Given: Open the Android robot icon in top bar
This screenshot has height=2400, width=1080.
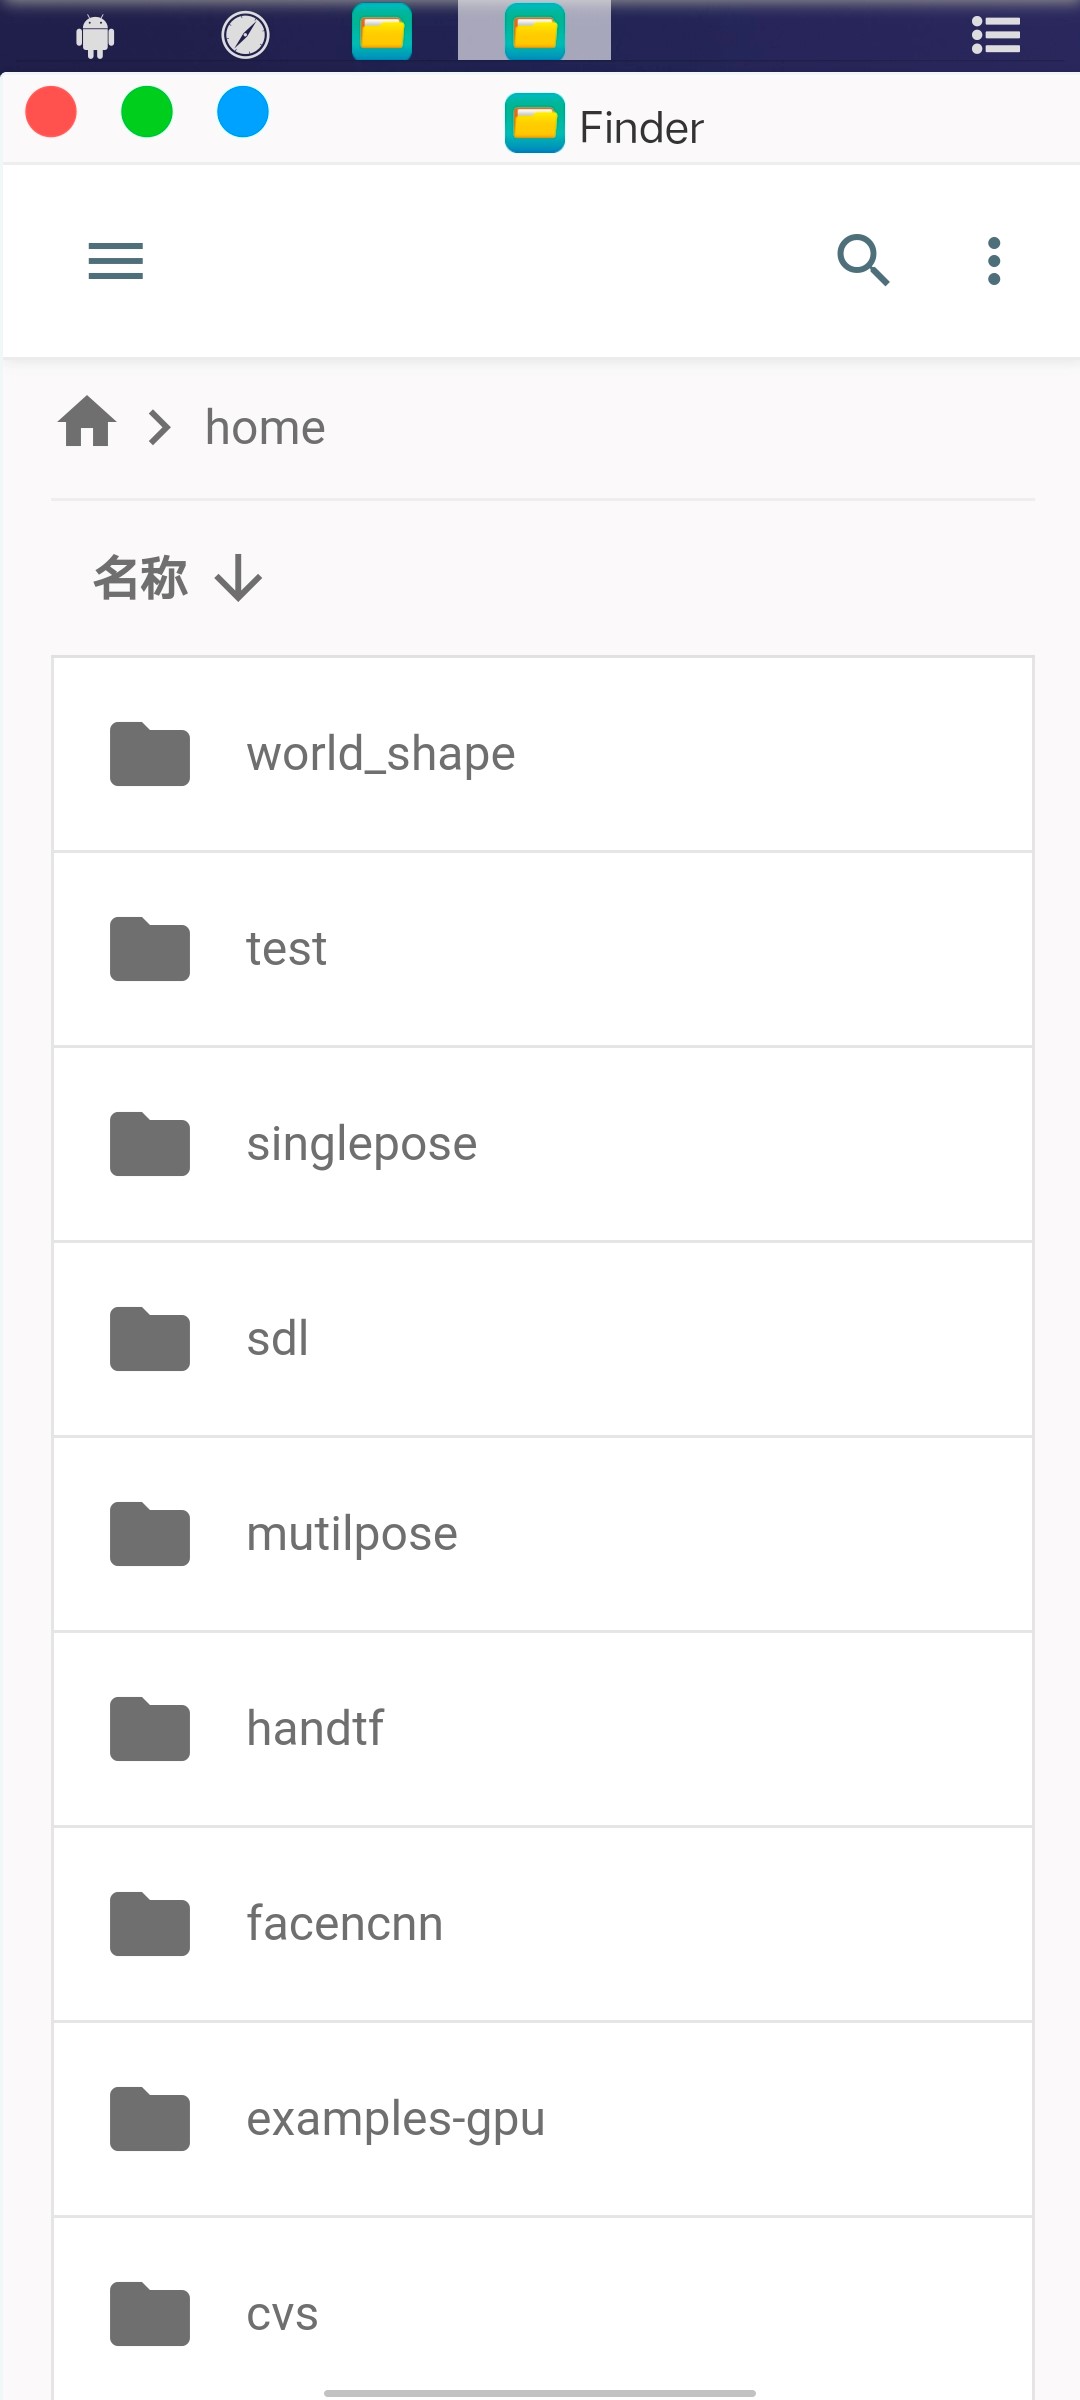Looking at the screenshot, I should click(x=95, y=36).
